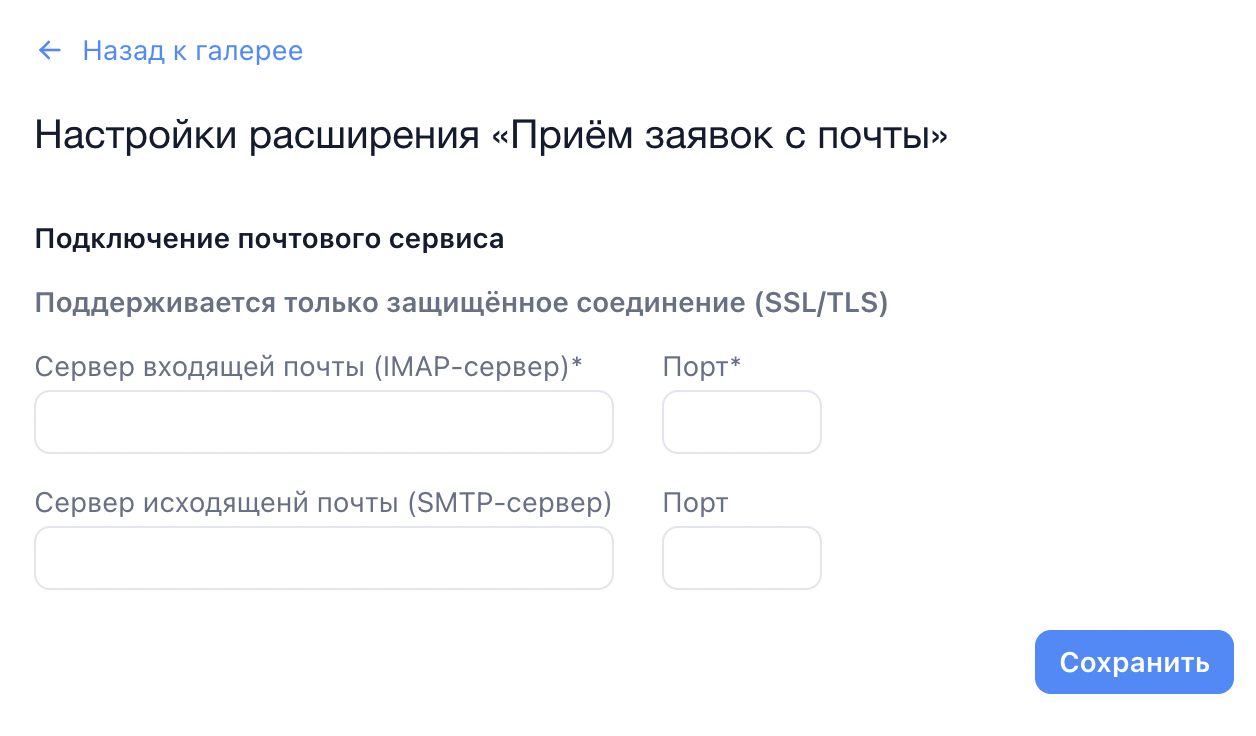Click the «Порт*» label with asterisk

point(701,367)
